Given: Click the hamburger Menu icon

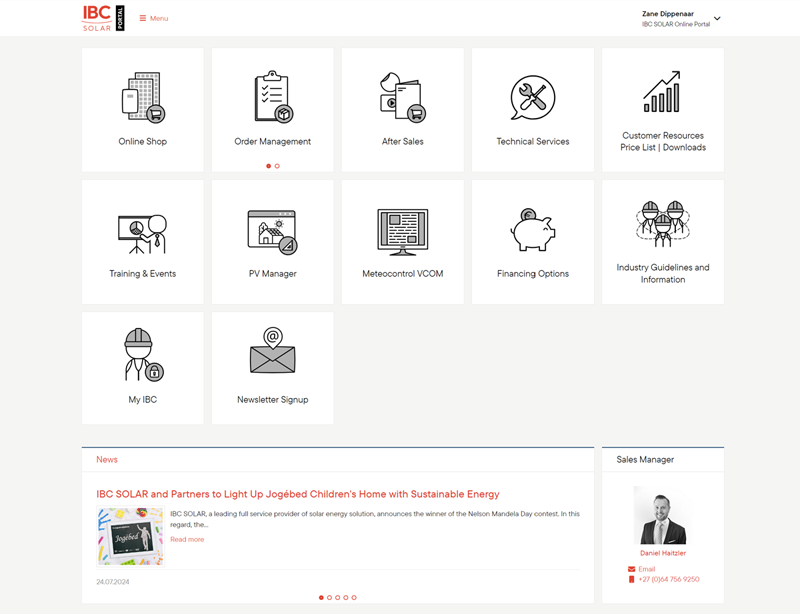Looking at the screenshot, I should click(x=143, y=18).
